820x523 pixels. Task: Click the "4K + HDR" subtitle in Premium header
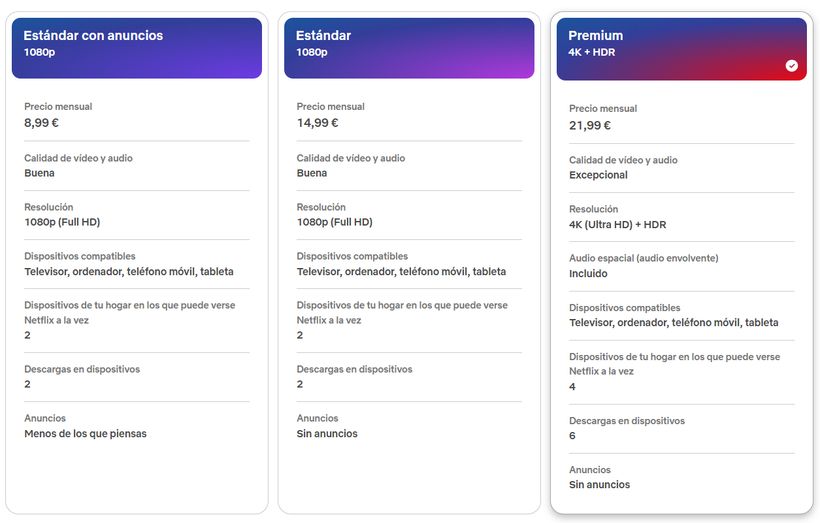(592, 52)
